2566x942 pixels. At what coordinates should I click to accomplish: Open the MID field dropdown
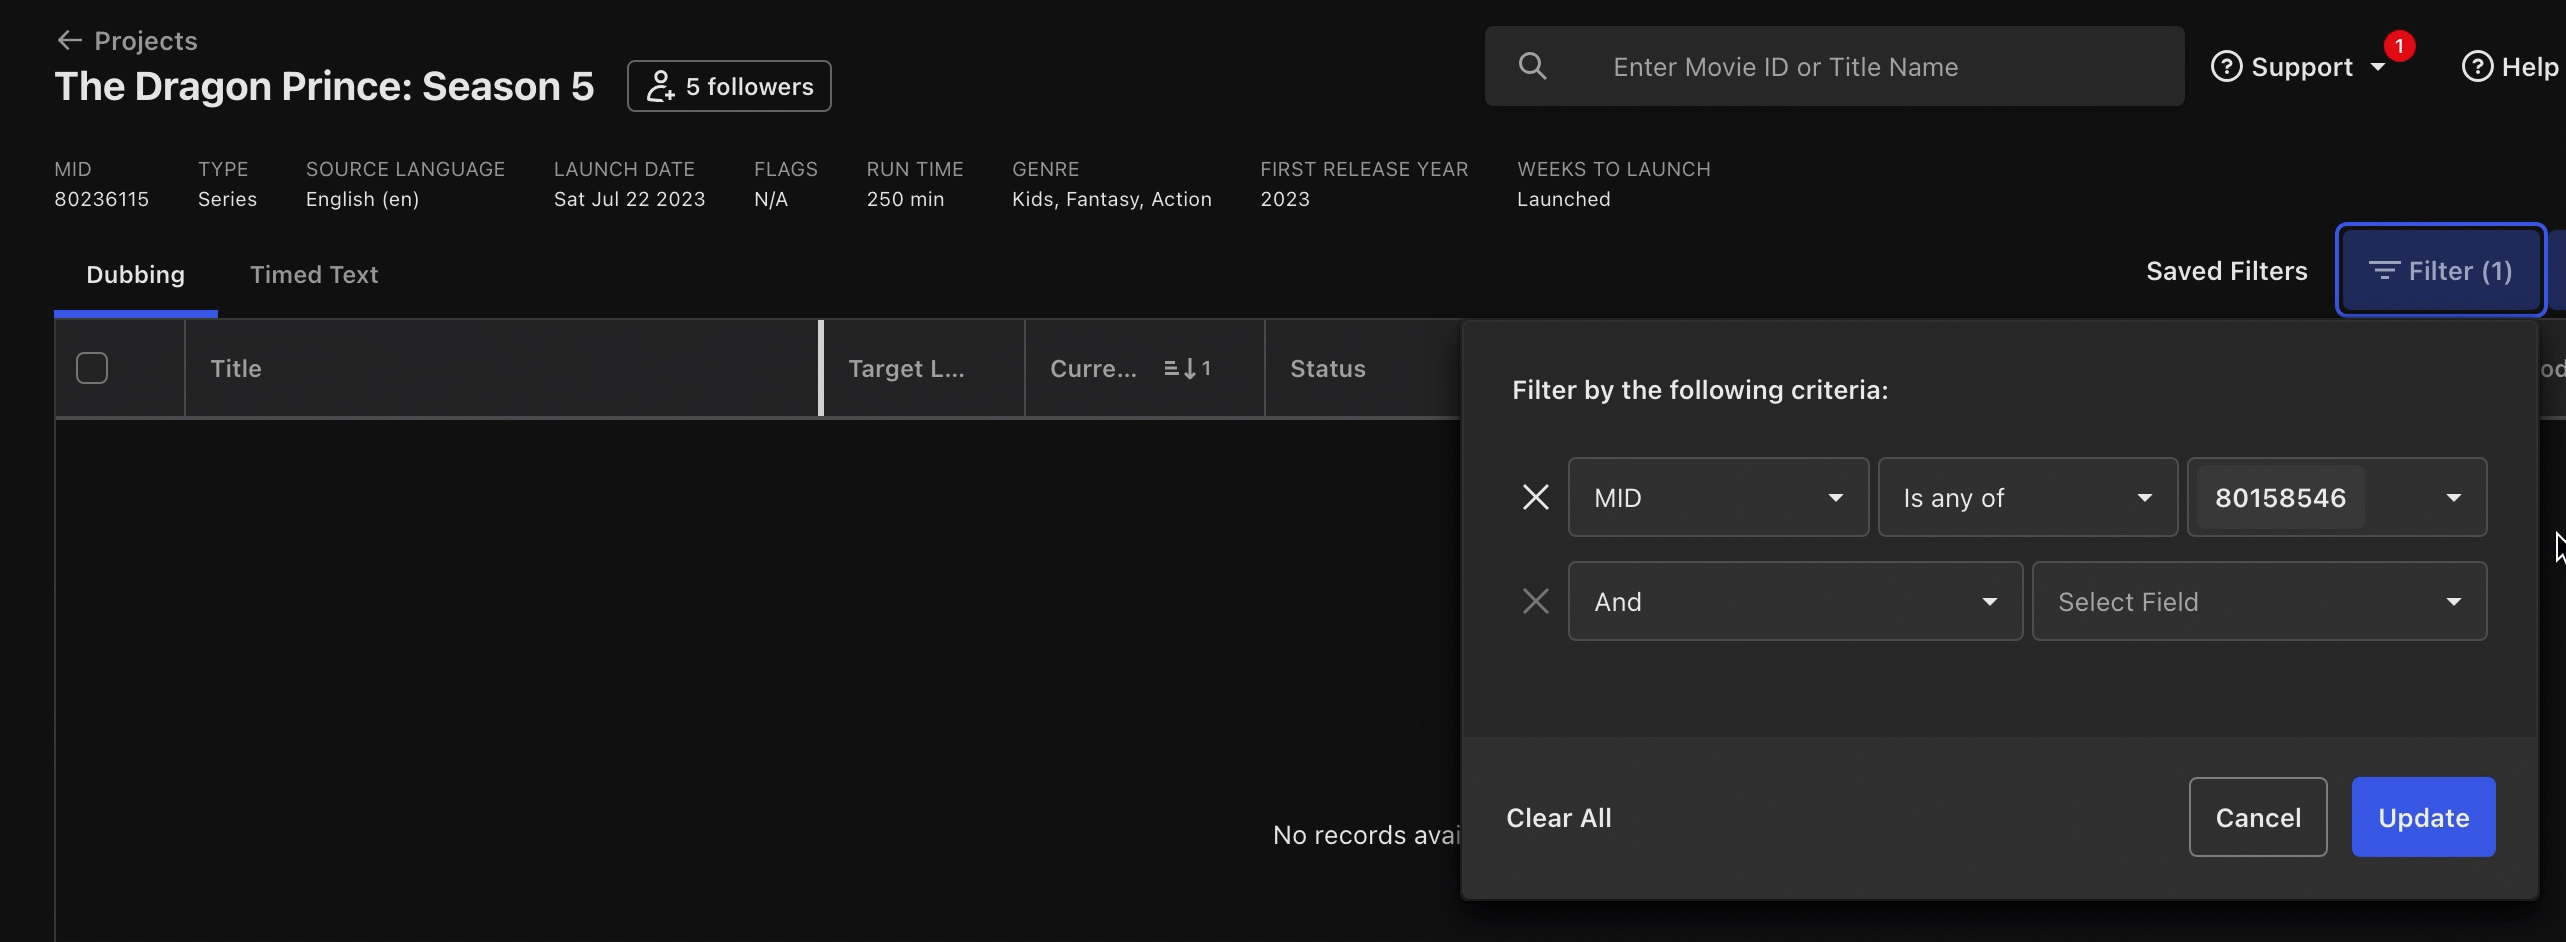click(1718, 497)
